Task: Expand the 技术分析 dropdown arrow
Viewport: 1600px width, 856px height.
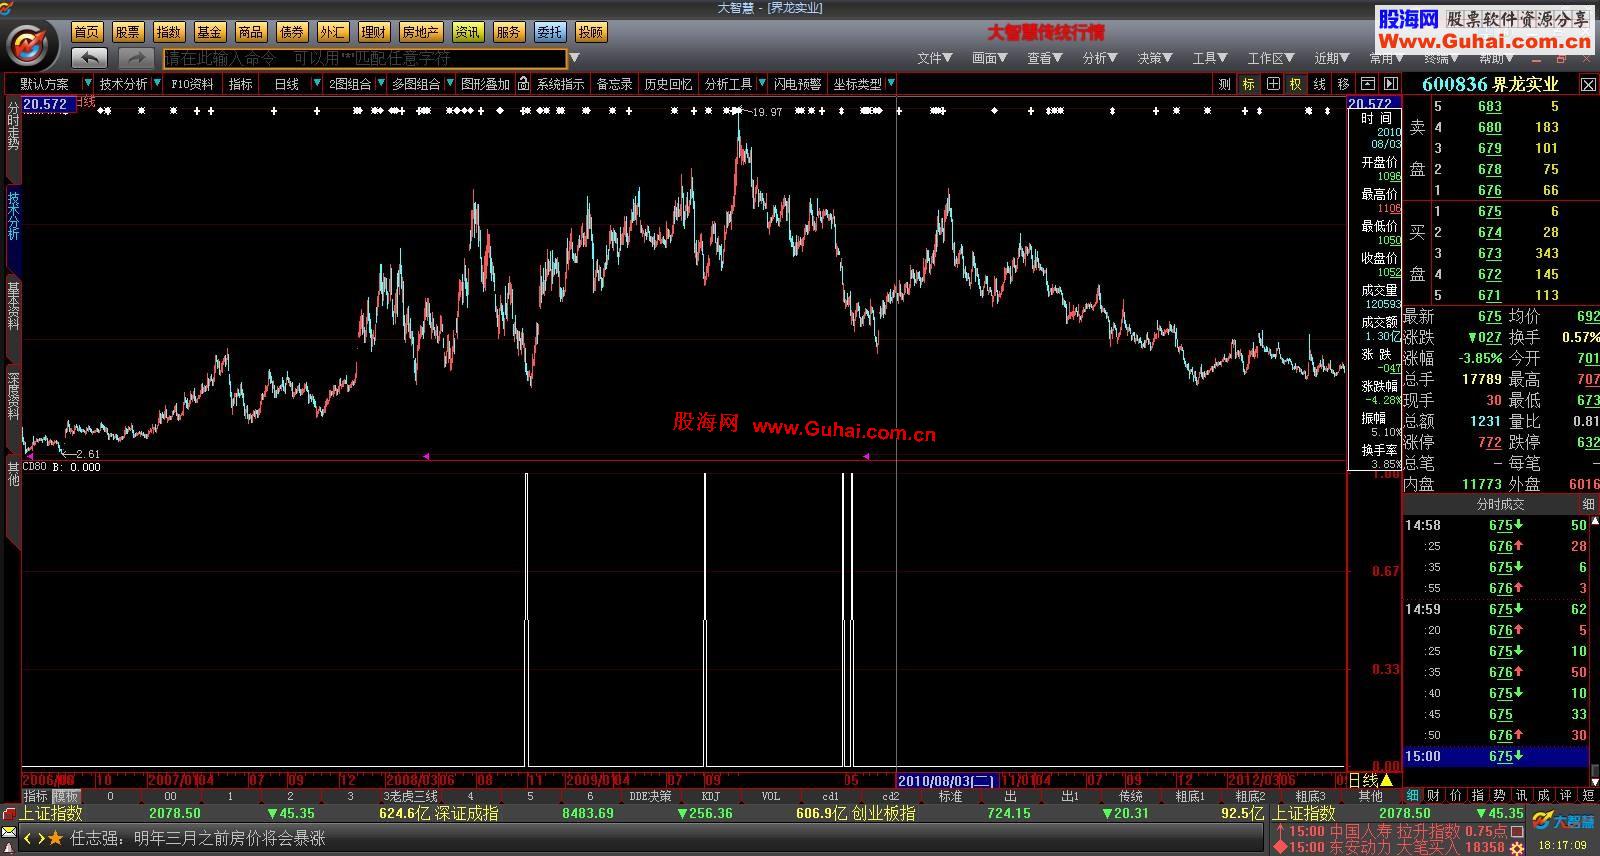Action: [x=157, y=84]
